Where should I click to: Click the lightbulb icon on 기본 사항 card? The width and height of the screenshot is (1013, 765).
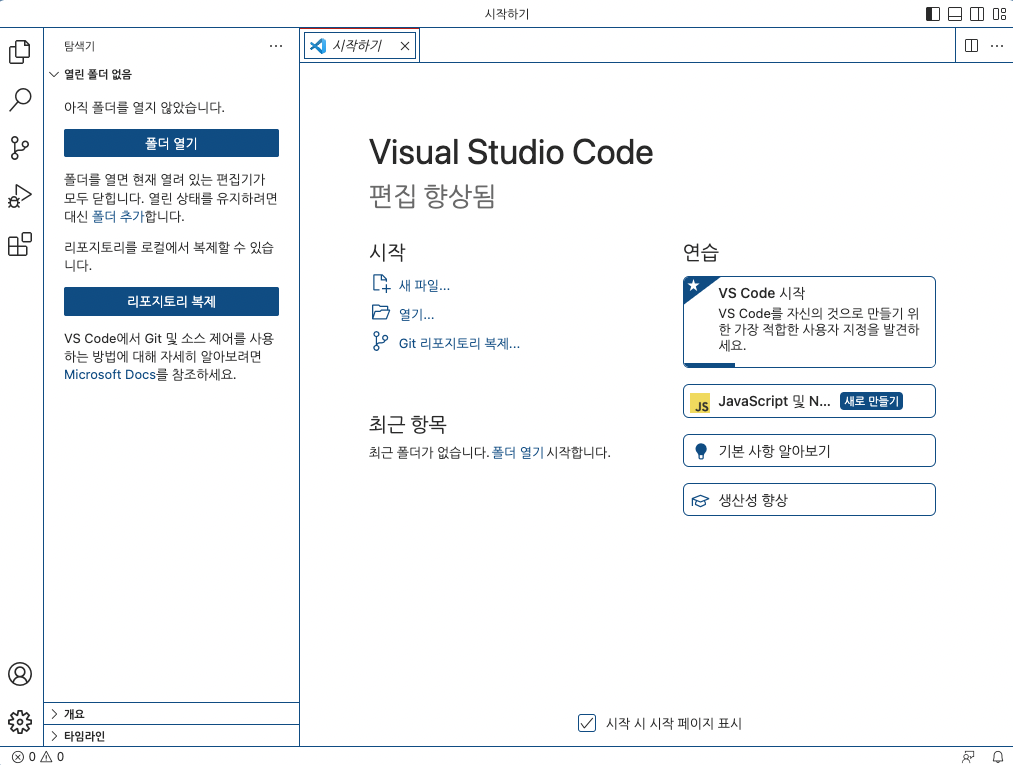point(701,451)
